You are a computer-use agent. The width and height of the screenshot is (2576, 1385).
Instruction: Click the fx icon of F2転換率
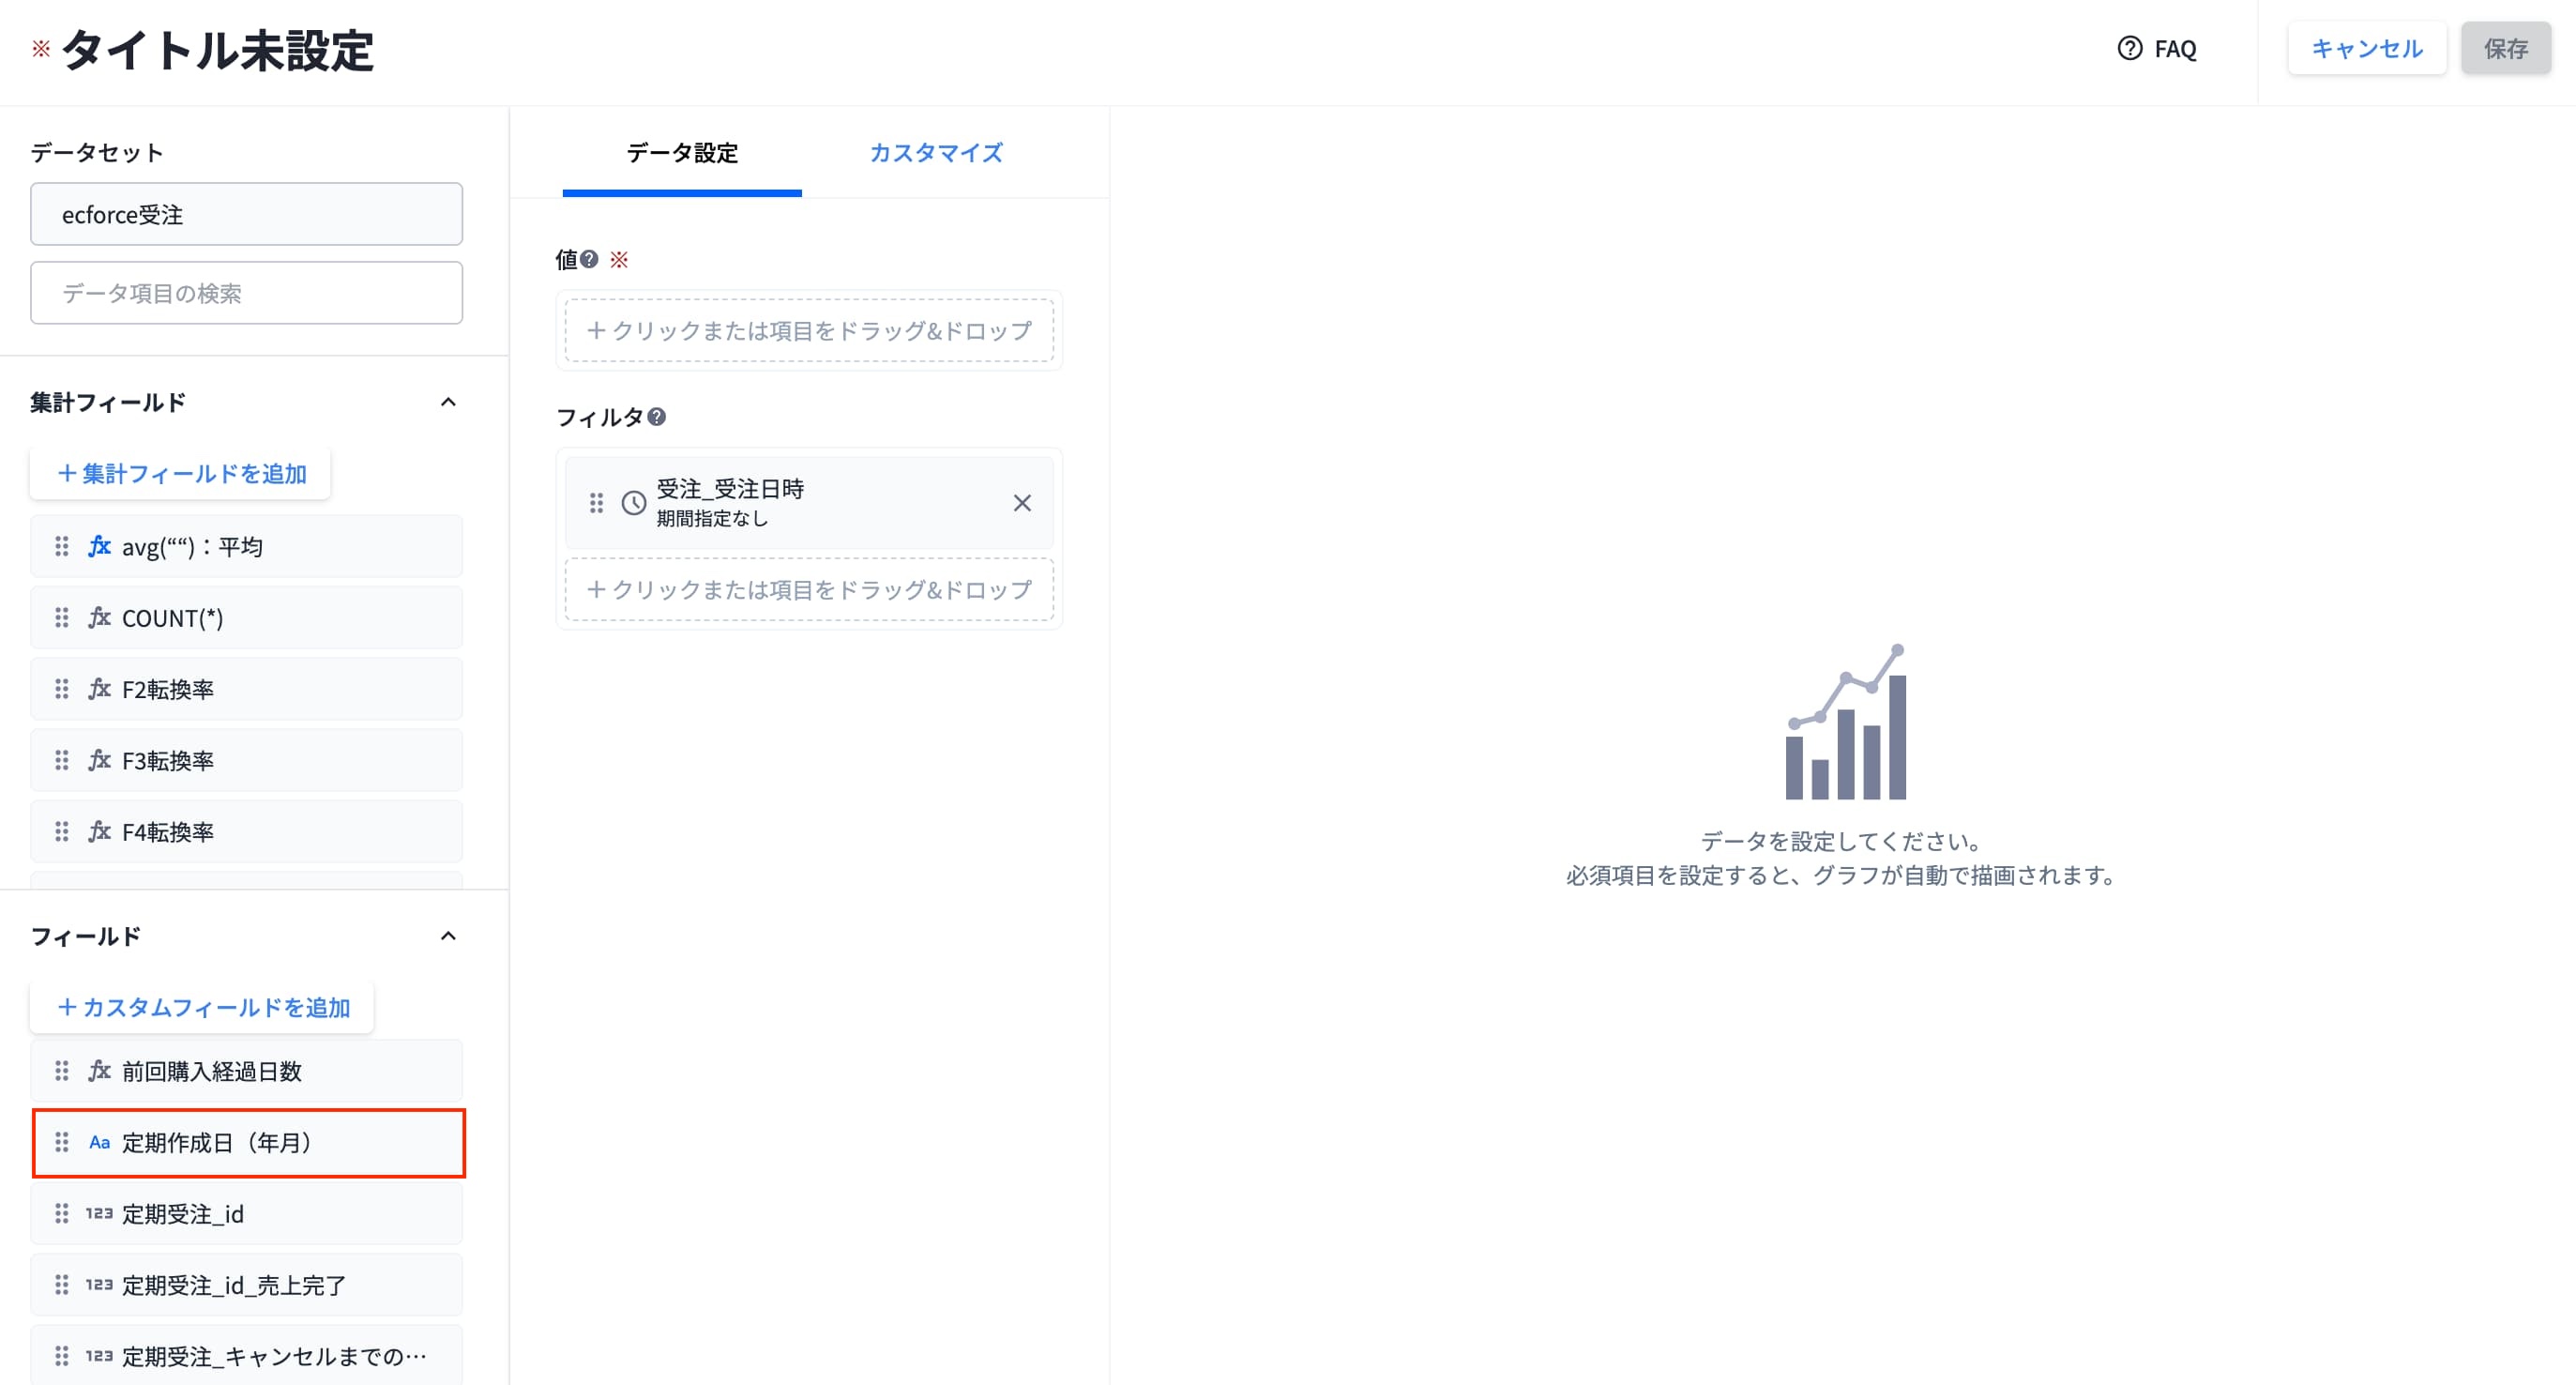[99, 689]
